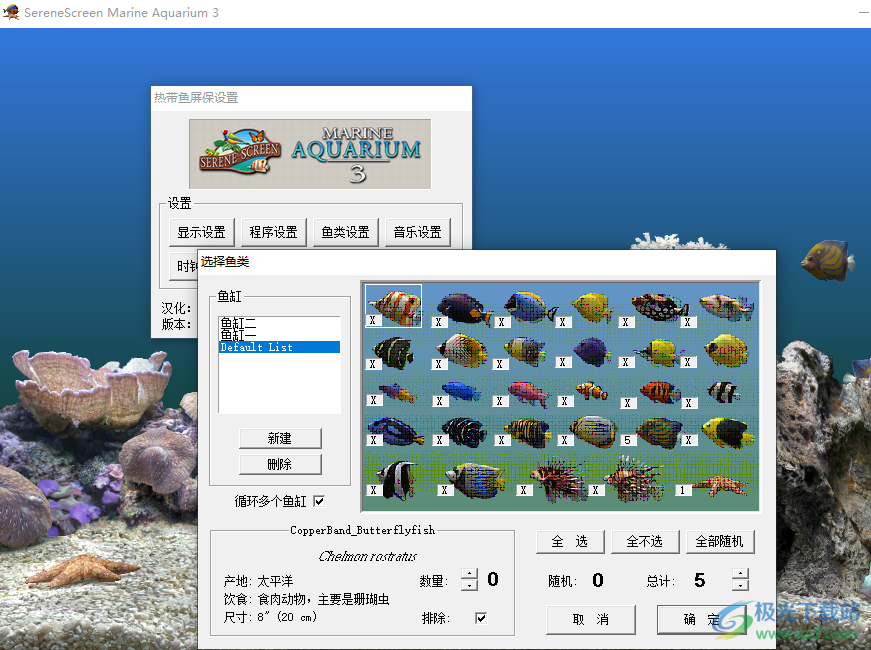Select the left lionfish in the bottom row
Viewport: 871px width, 650px height.
tap(558, 479)
